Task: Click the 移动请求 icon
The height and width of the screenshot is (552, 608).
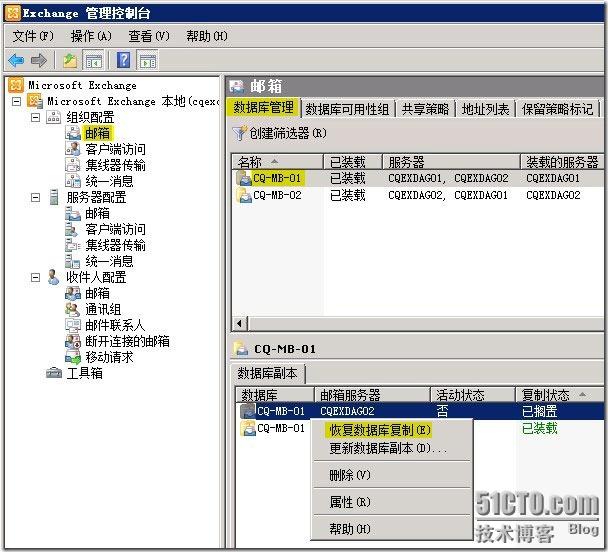Action: pos(73,357)
